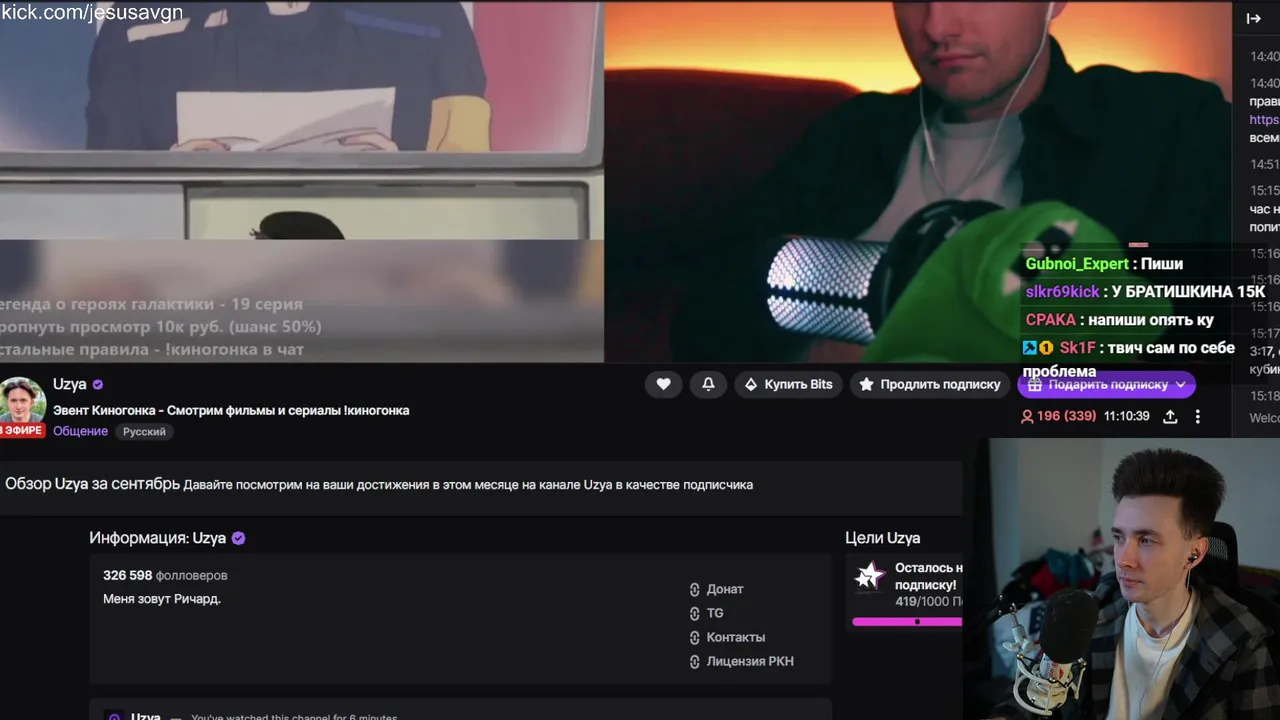1280x720 pixels.
Task: Click the heart follow icon button
Action: point(663,384)
